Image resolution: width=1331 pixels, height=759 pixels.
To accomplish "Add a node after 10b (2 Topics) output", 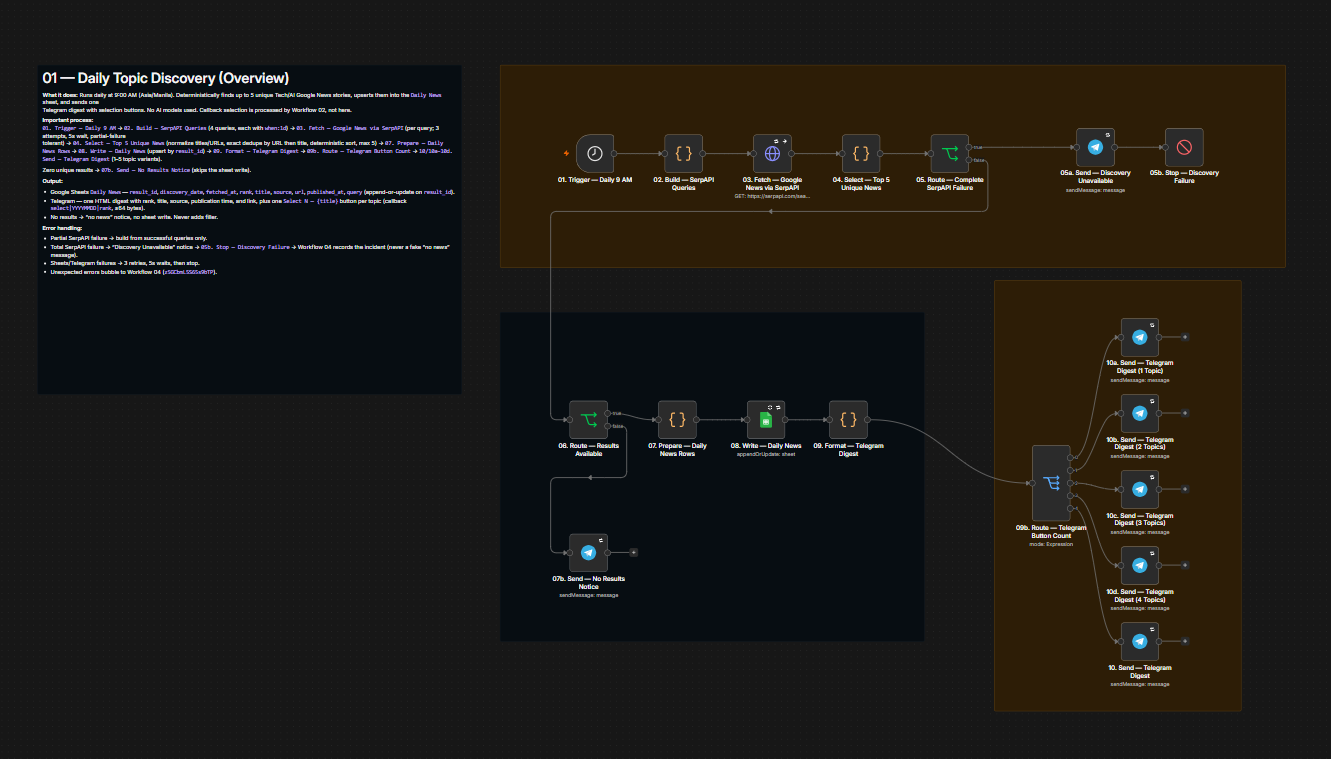I will (x=1185, y=413).
